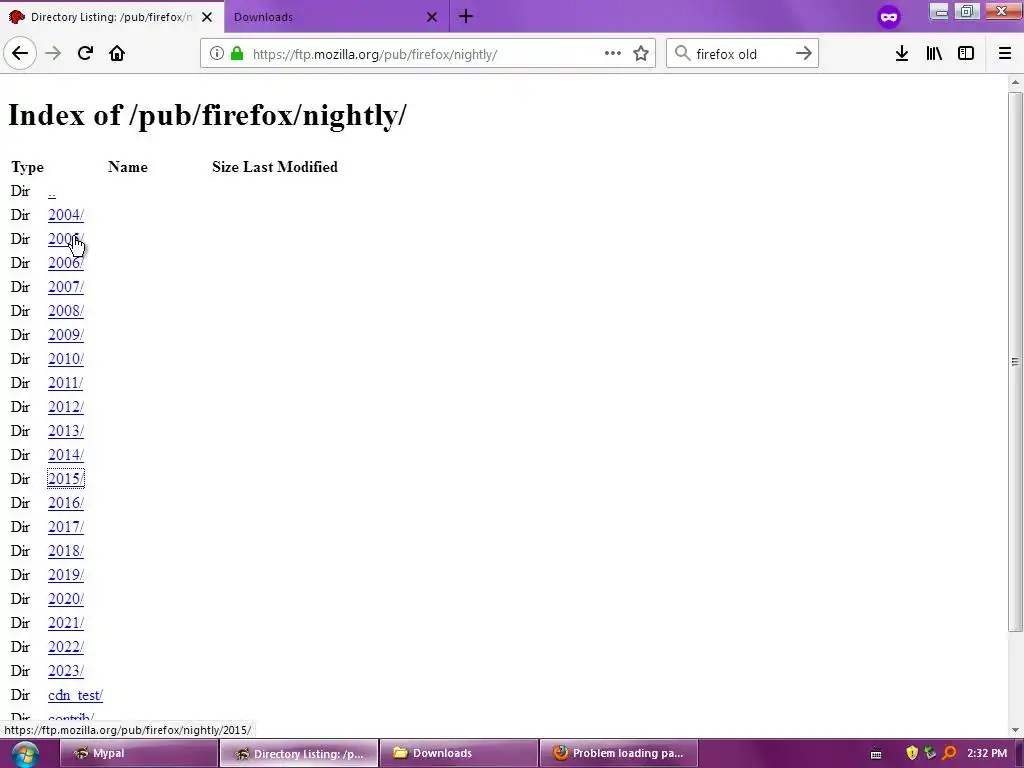The height and width of the screenshot is (768, 1024).
Task: Click the scrollbar down arrow
Action: (x=1015, y=730)
